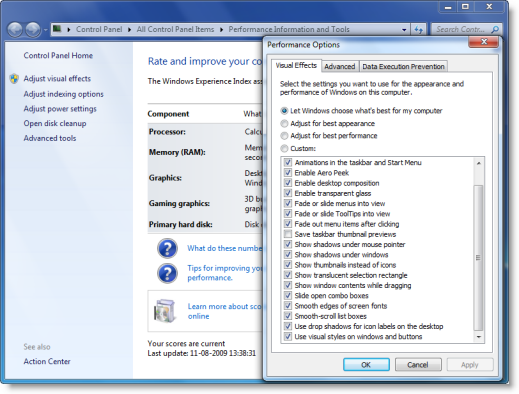Open the address bar history dropdown arrow

click(404, 30)
